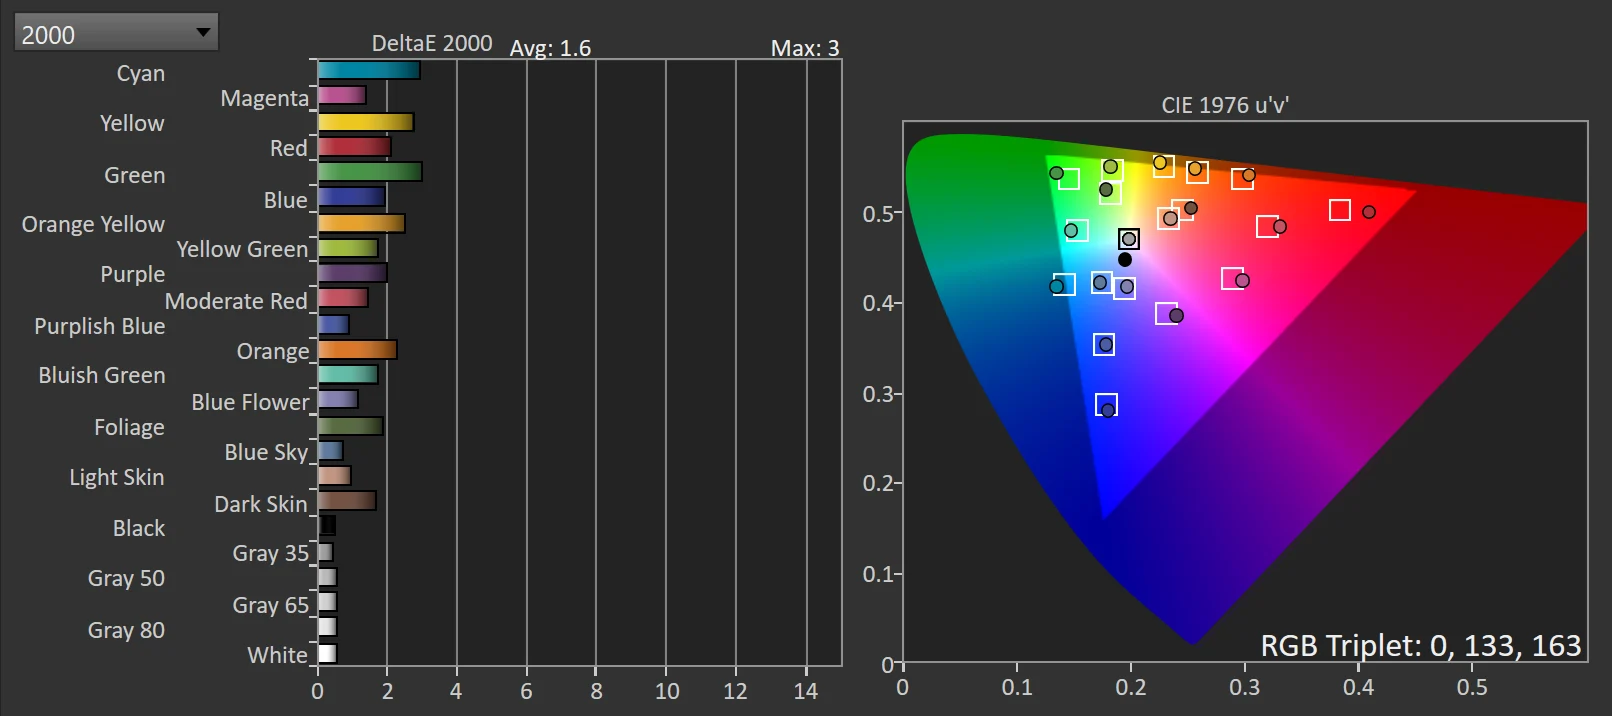Screen dimensions: 1612x716
Task: Click the 'Max: 3' value
Action: [x=805, y=48]
